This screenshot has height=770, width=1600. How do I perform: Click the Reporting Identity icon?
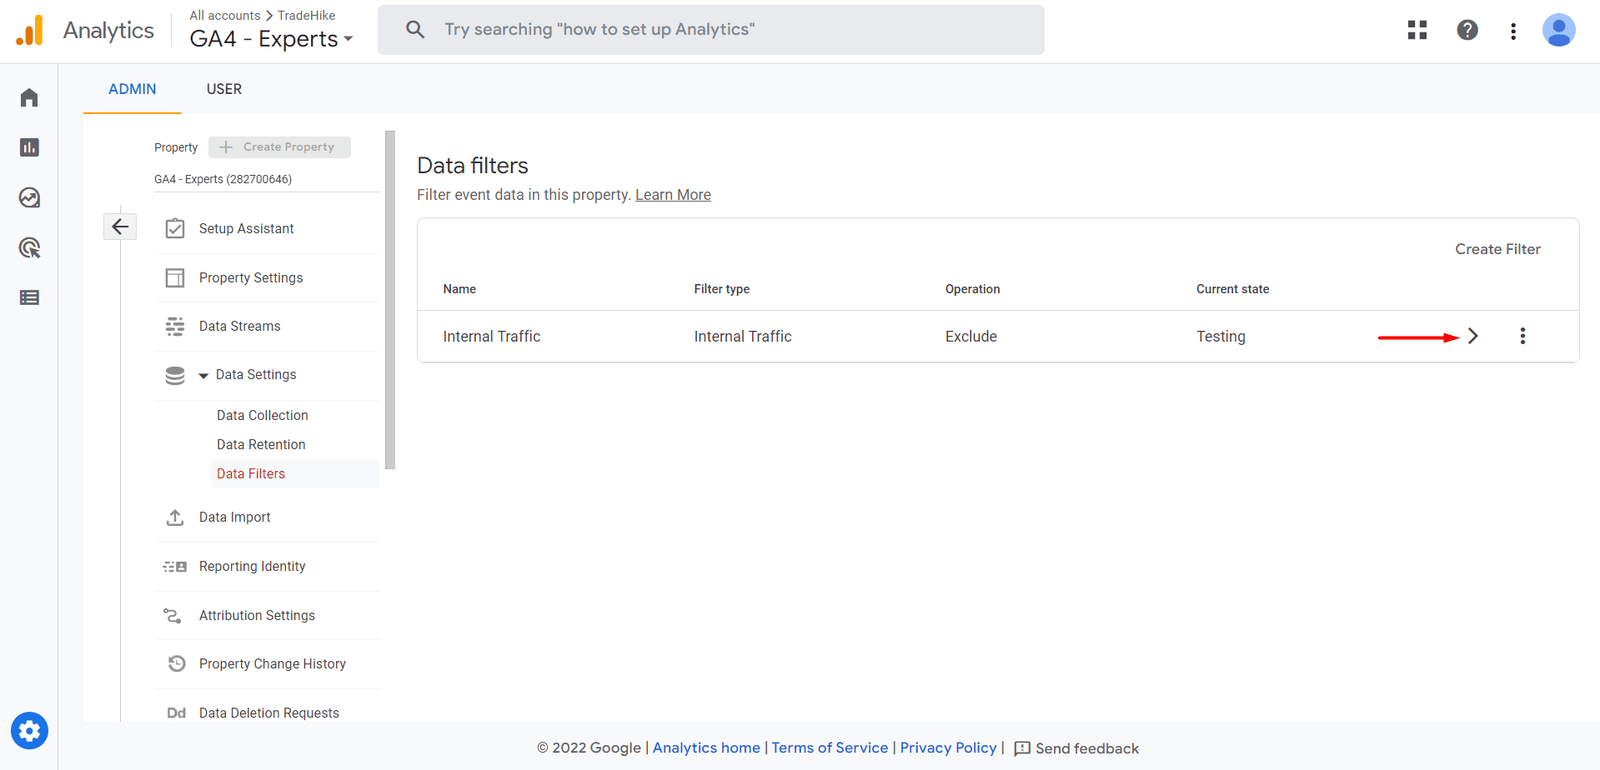tap(175, 566)
